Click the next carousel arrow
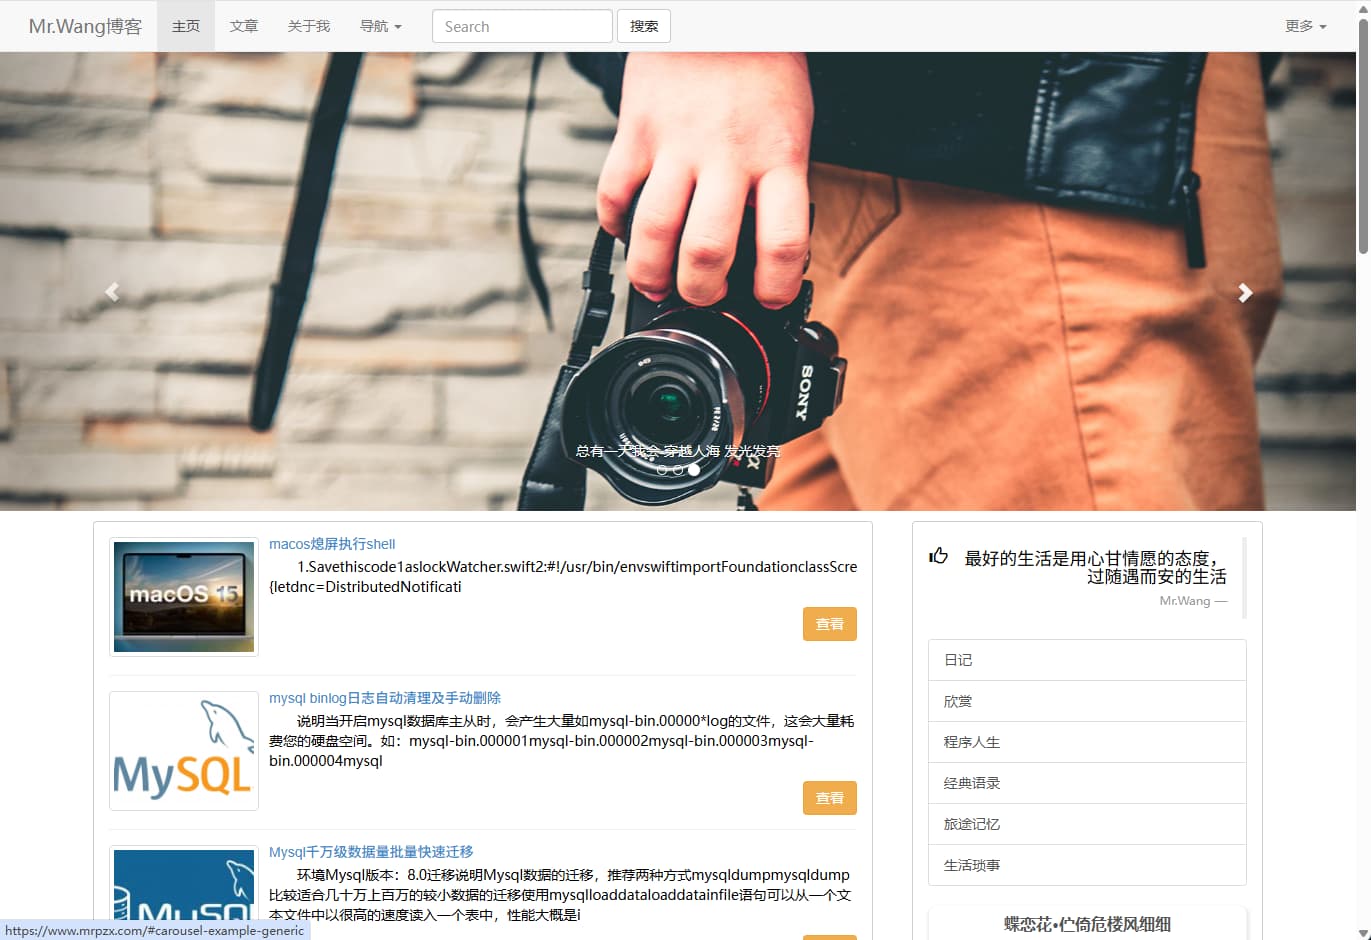Screen dimensions: 1371x940 click(1245, 292)
